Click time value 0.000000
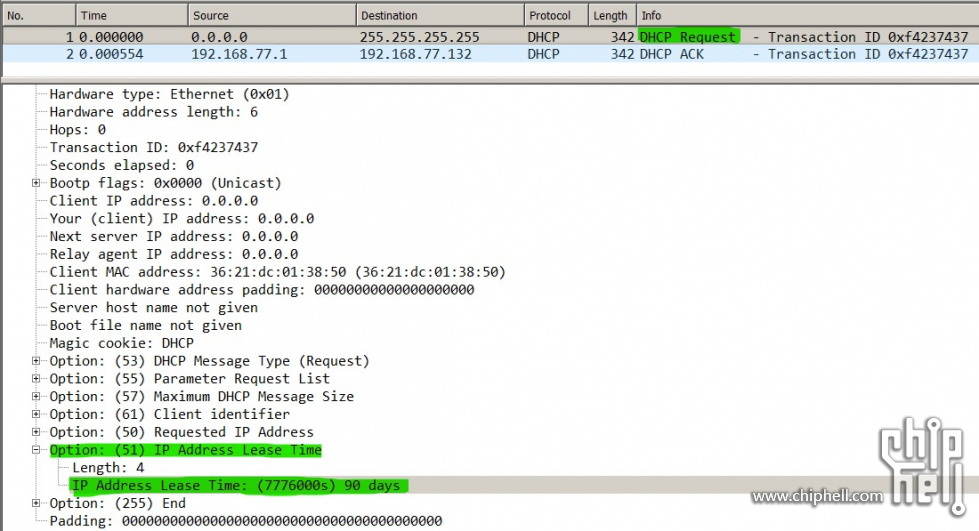The width and height of the screenshot is (979, 531). 111,37
